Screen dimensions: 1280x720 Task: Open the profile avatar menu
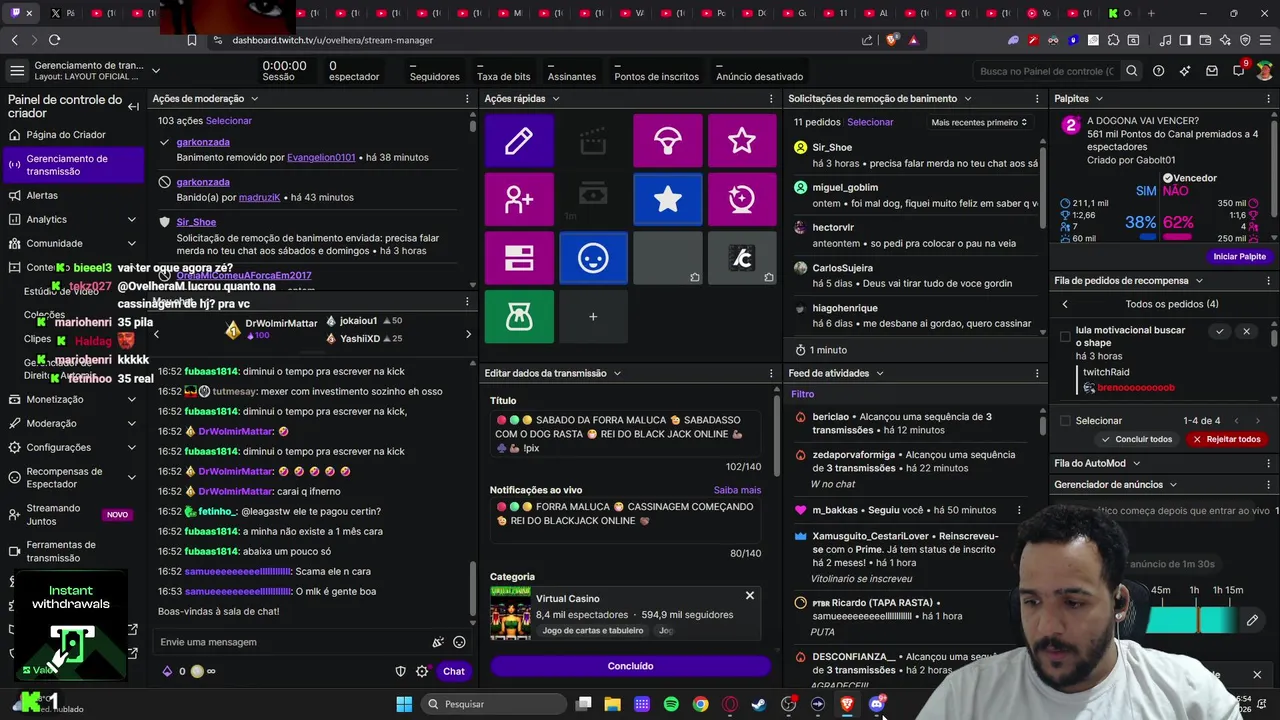click(1265, 71)
